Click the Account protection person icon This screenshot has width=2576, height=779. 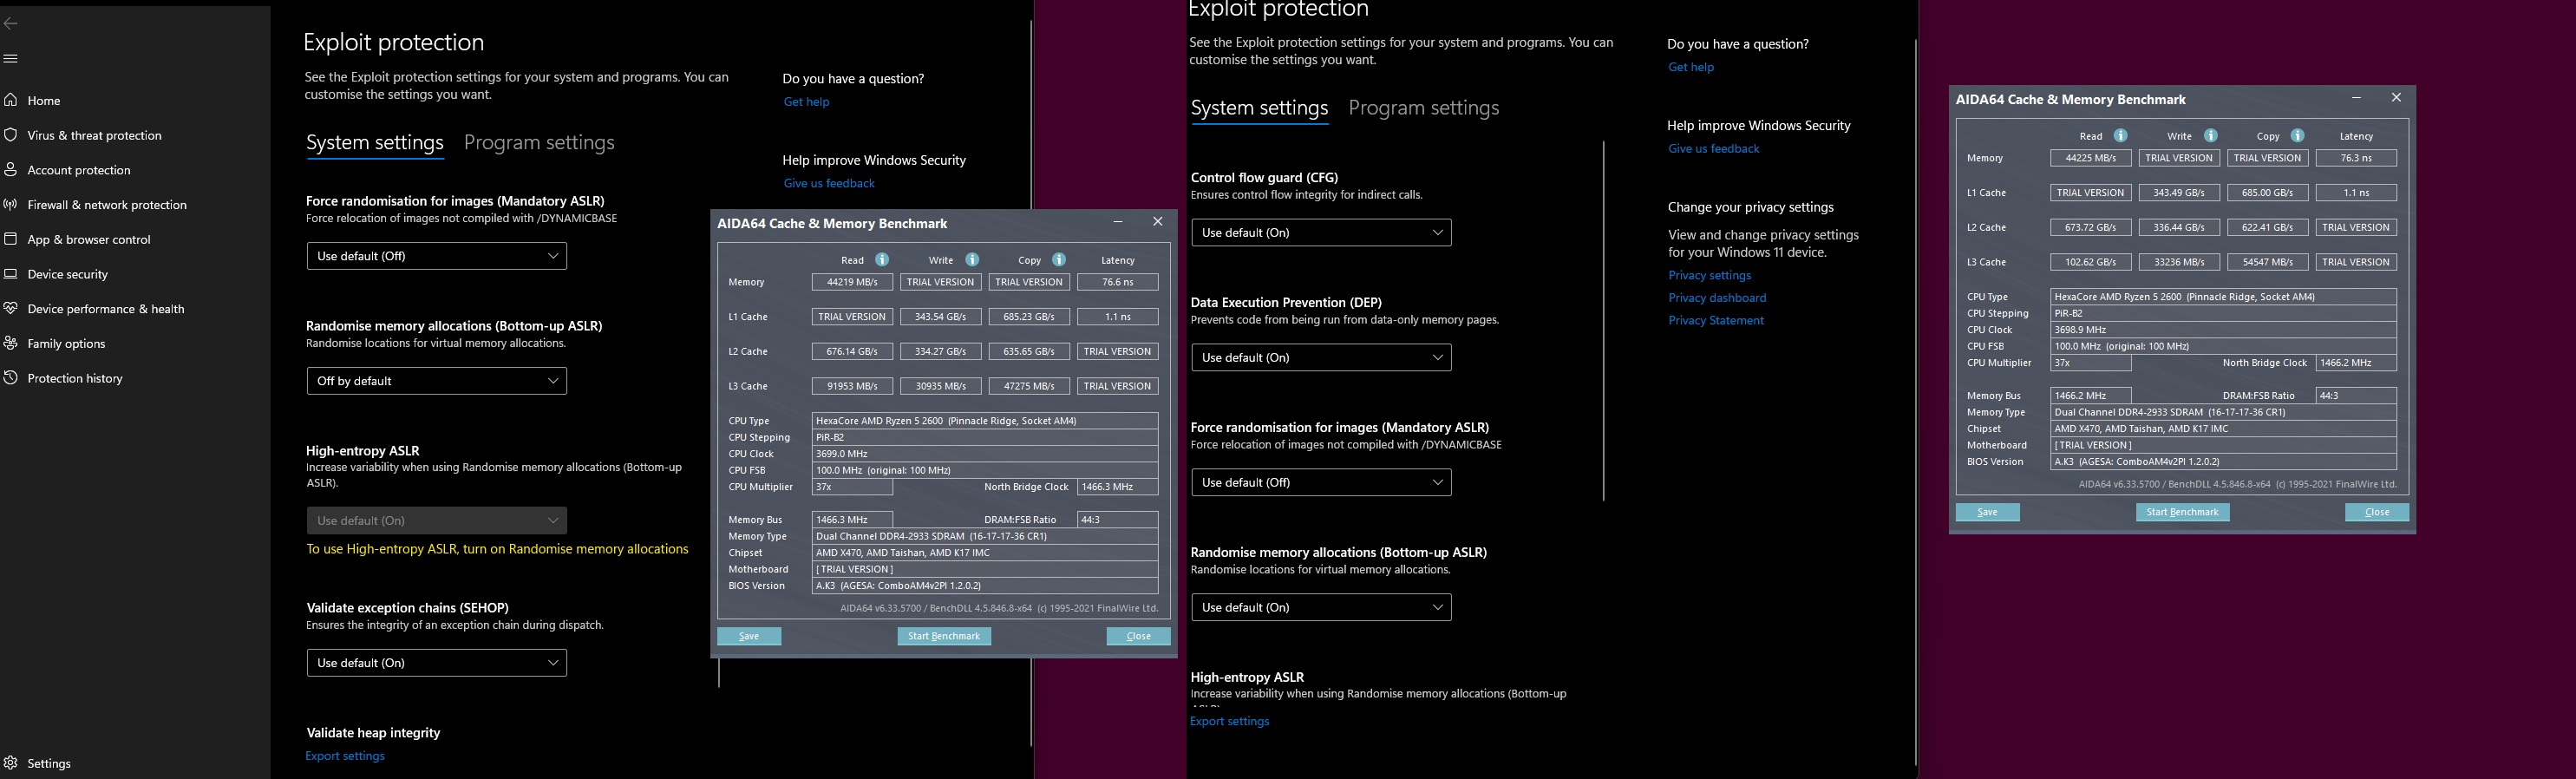(11, 170)
